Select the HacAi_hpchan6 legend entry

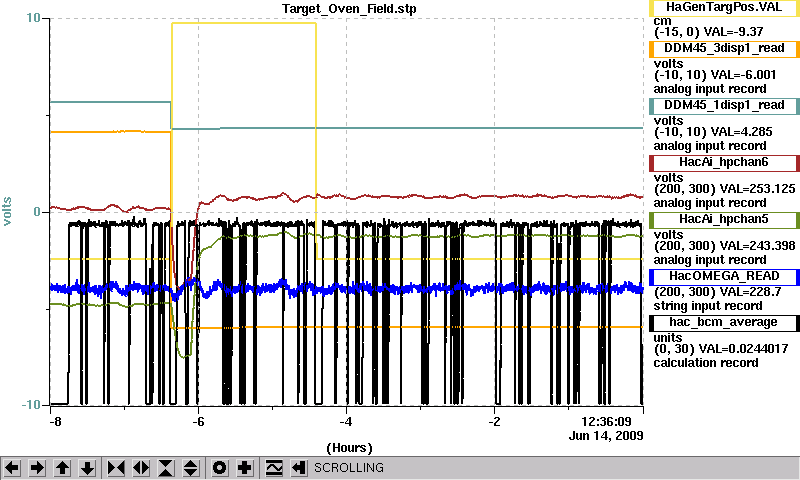click(724, 163)
